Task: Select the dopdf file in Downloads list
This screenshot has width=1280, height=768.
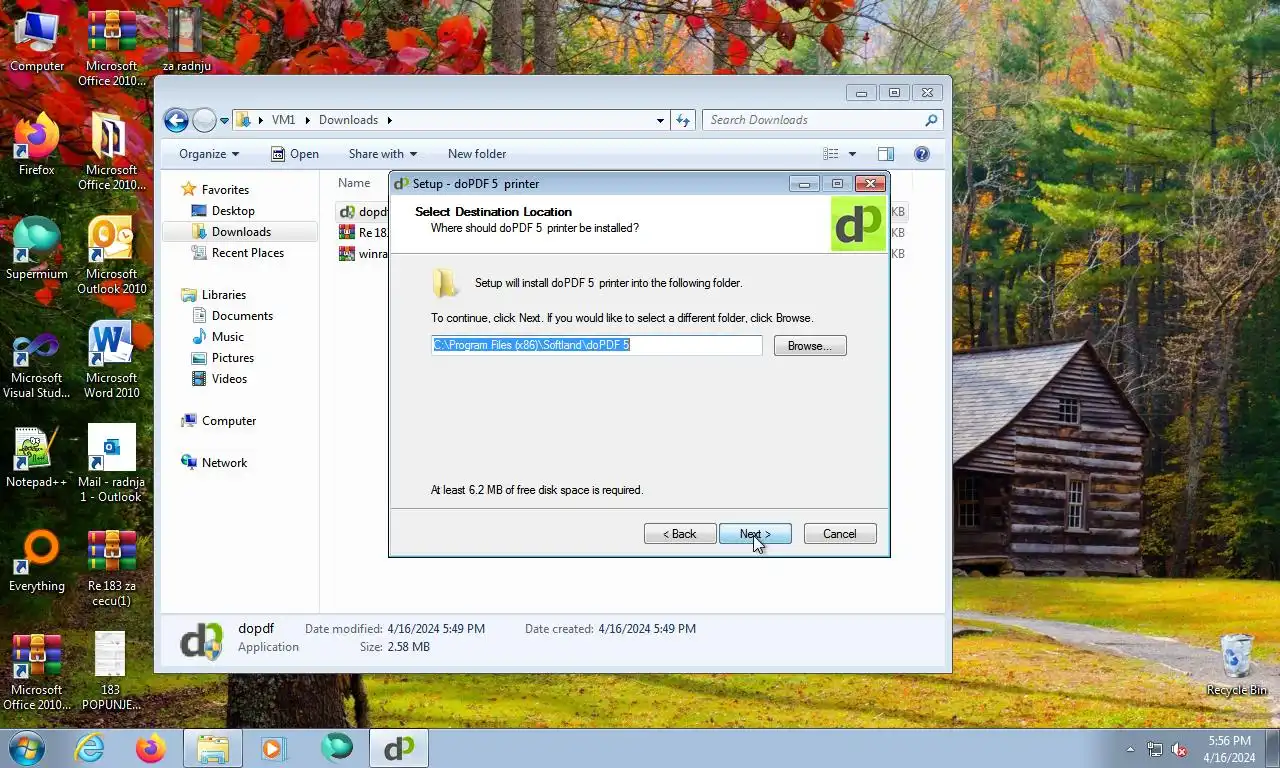Action: click(364, 212)
